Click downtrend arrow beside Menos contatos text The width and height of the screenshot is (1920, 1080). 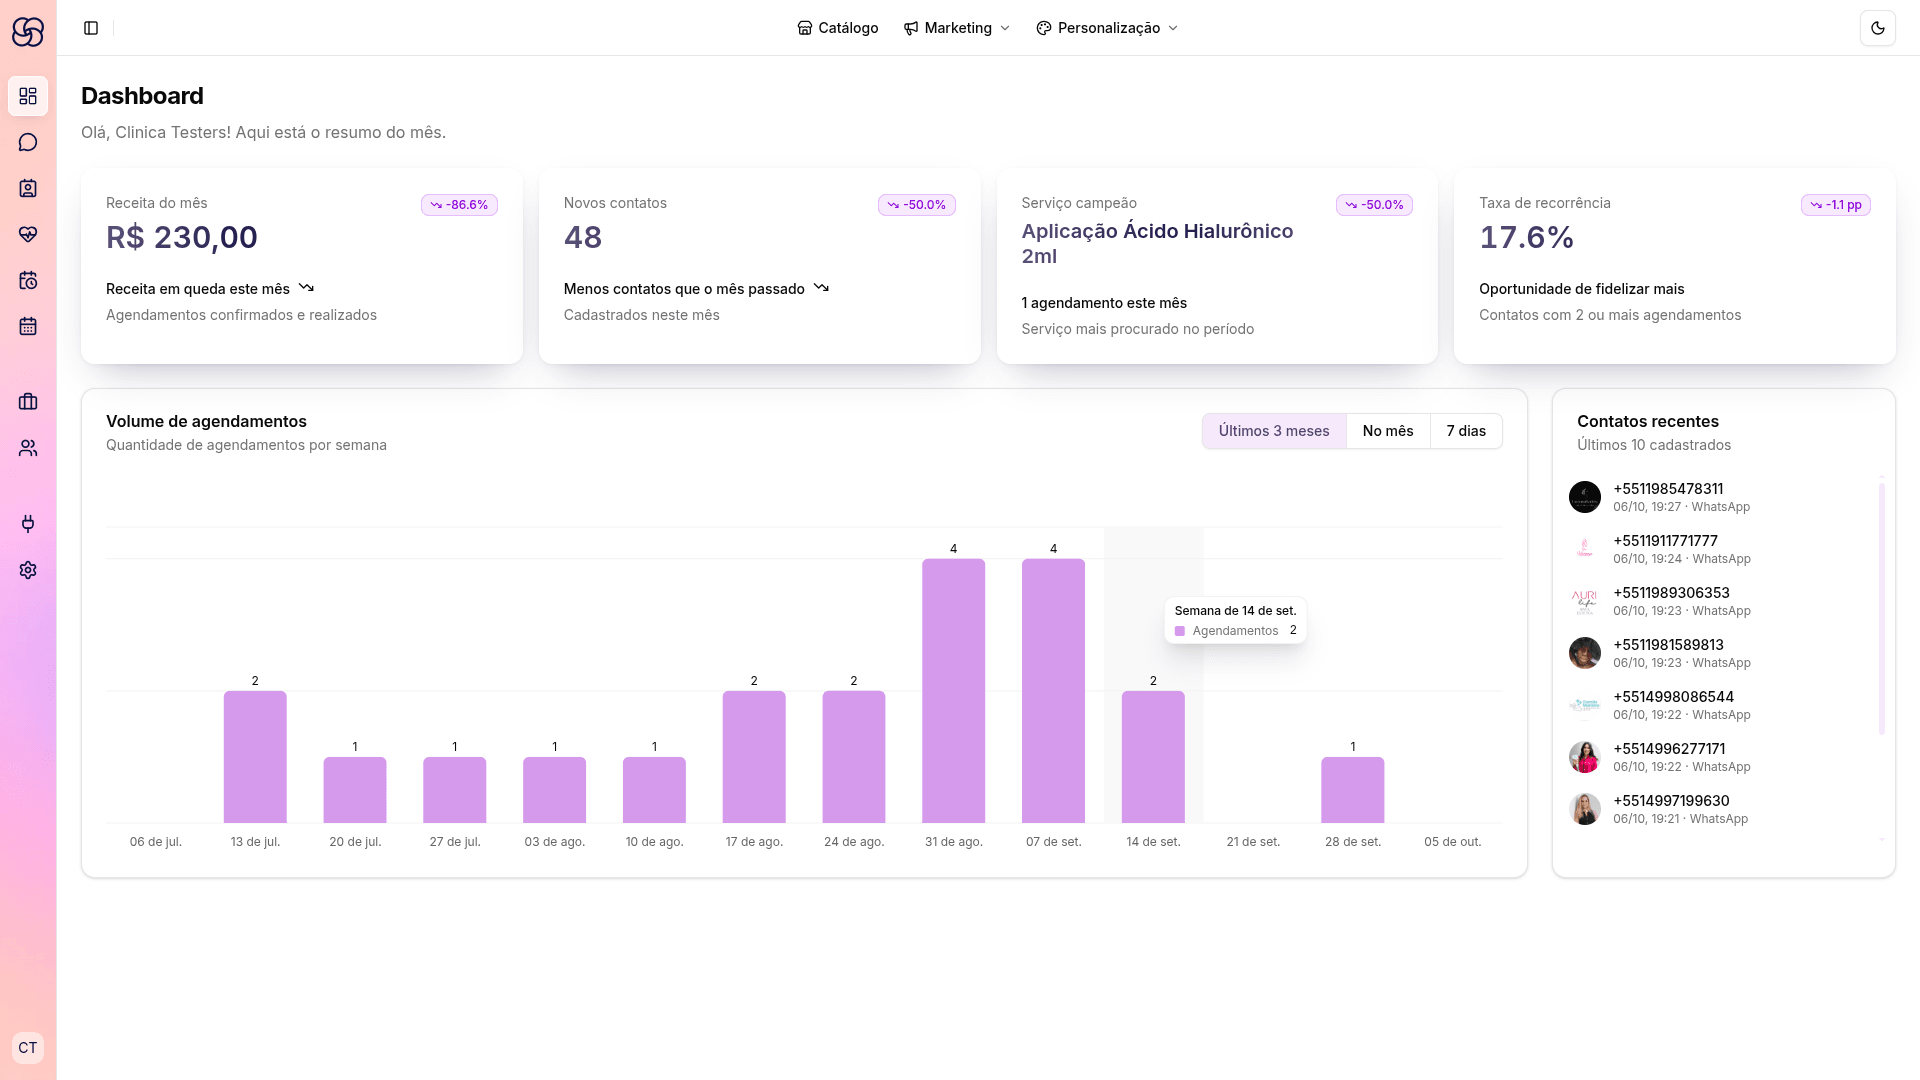point(821,288)
